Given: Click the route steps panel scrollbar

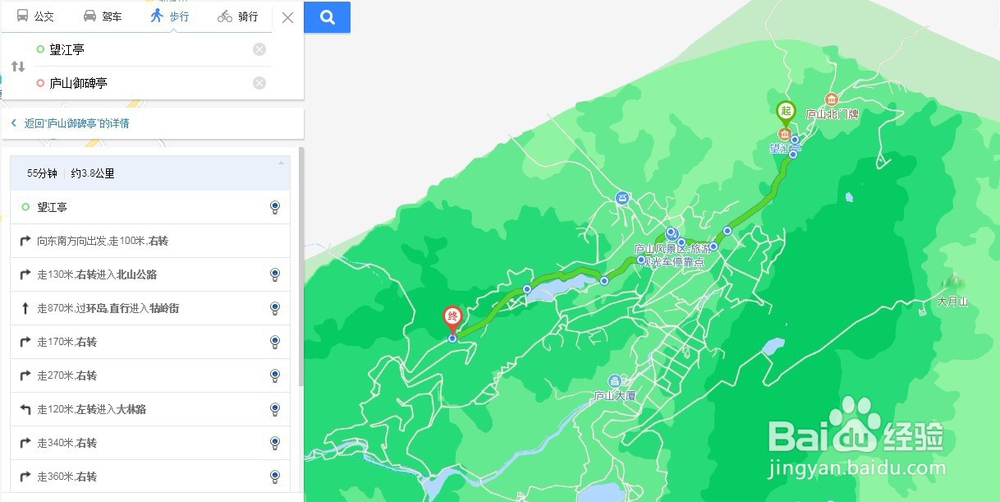Looking at the screenshot, I should [x=300, y=267].
